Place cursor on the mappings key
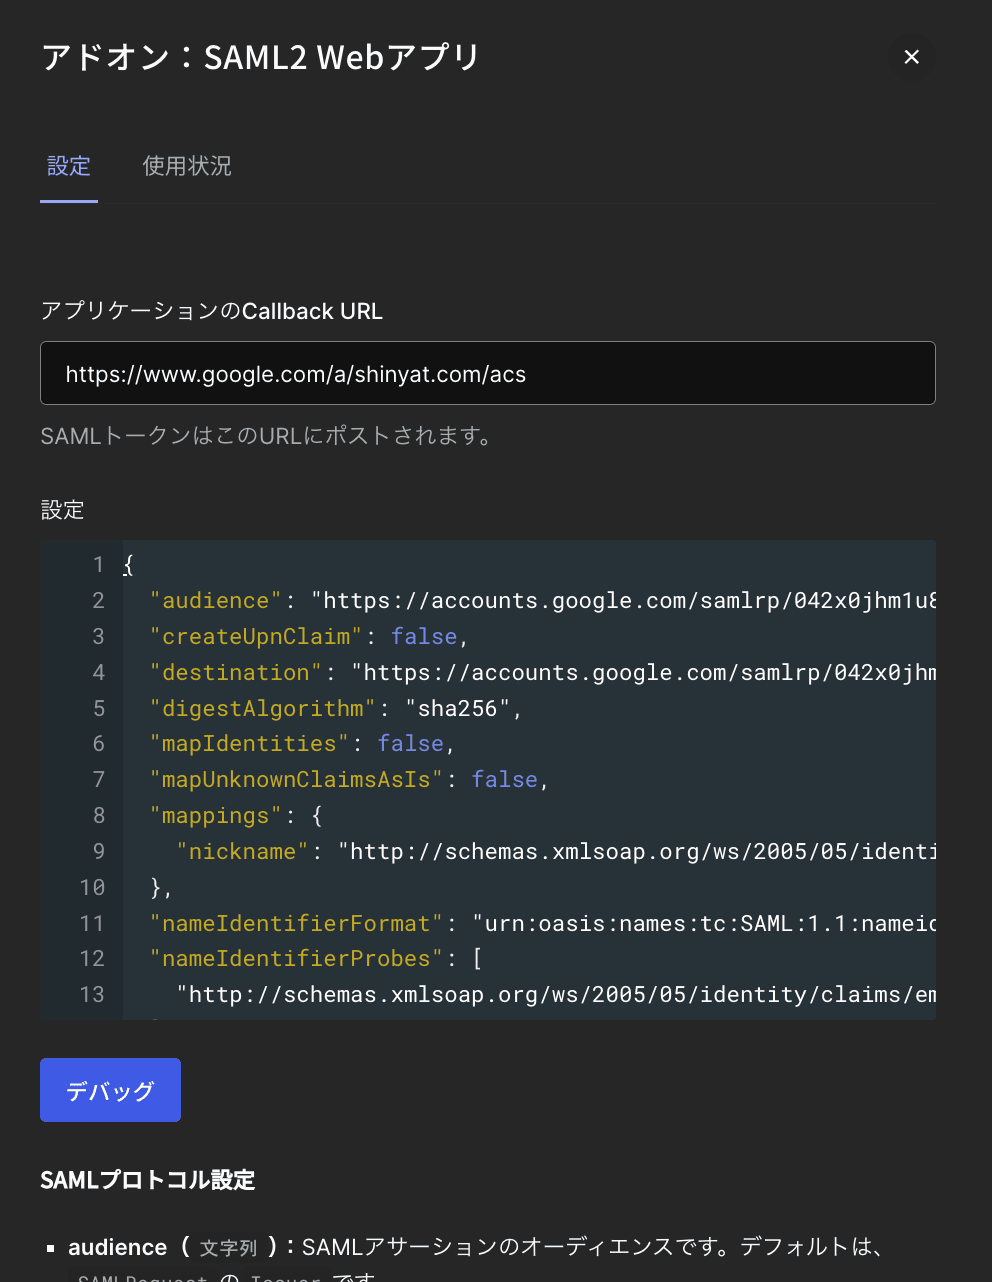The image size is (992, 1282). [x=213, y=815]
